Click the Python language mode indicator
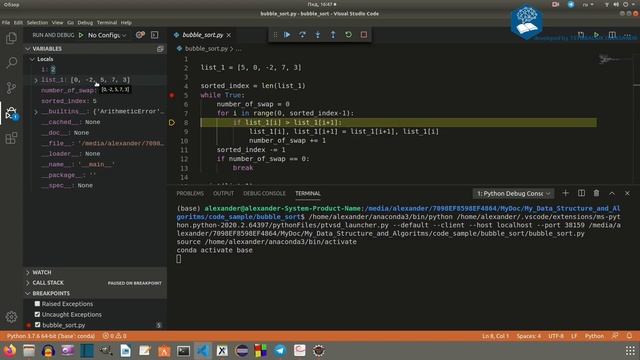The width and height of the screenshot is (640, 360). (594, 336)
